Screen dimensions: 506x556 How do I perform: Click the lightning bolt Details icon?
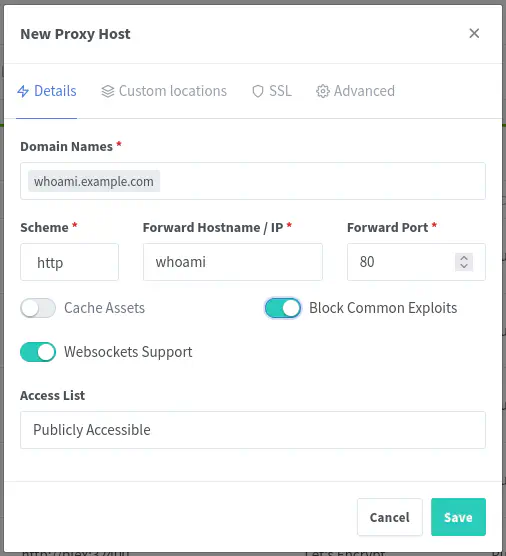tap(23, 91)
